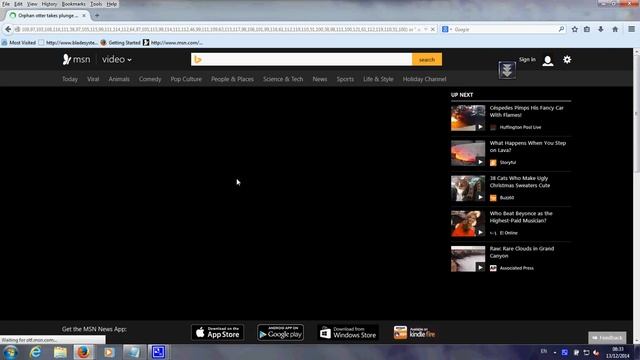Open 'Raw: Rare Clouds in Grand Canyon' link
This screenshot has width=640, height=360.
point(522,252)
